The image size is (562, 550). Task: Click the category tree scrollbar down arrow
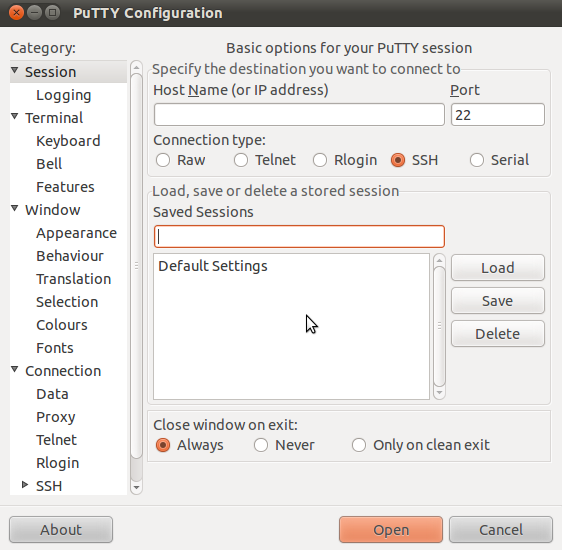pos(136,488)
